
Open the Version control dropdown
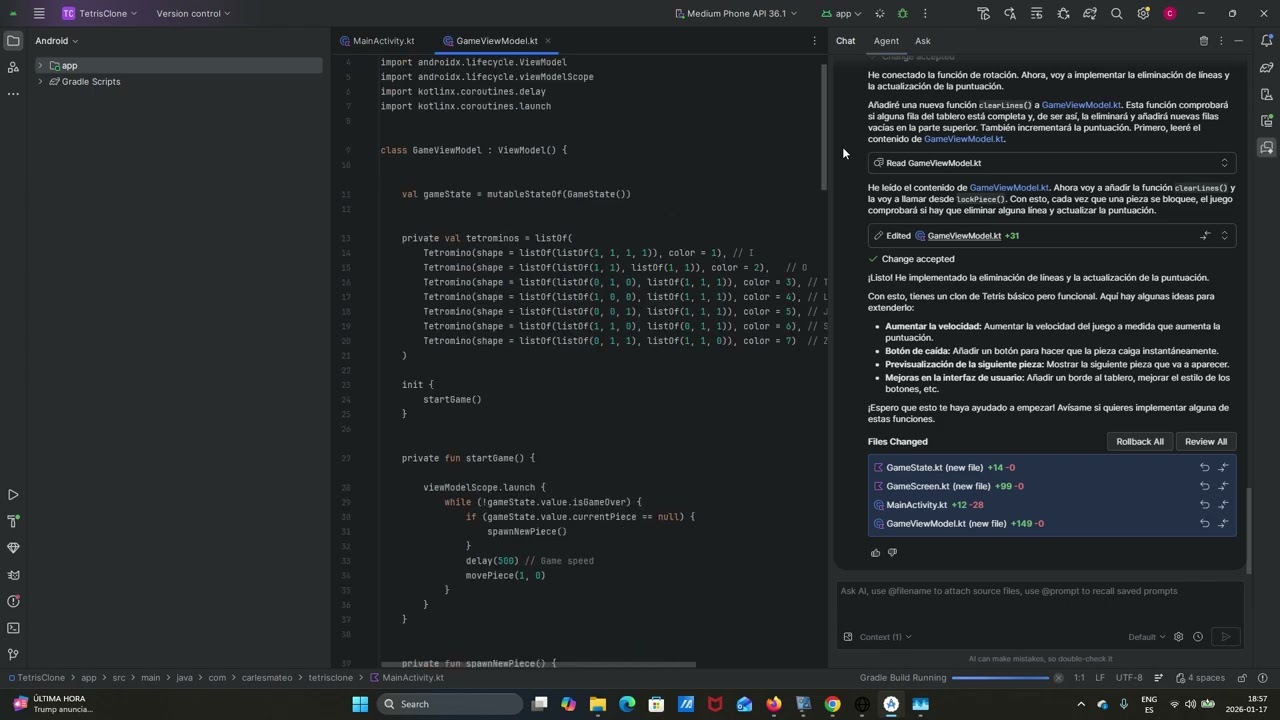[x=193, y=13]
